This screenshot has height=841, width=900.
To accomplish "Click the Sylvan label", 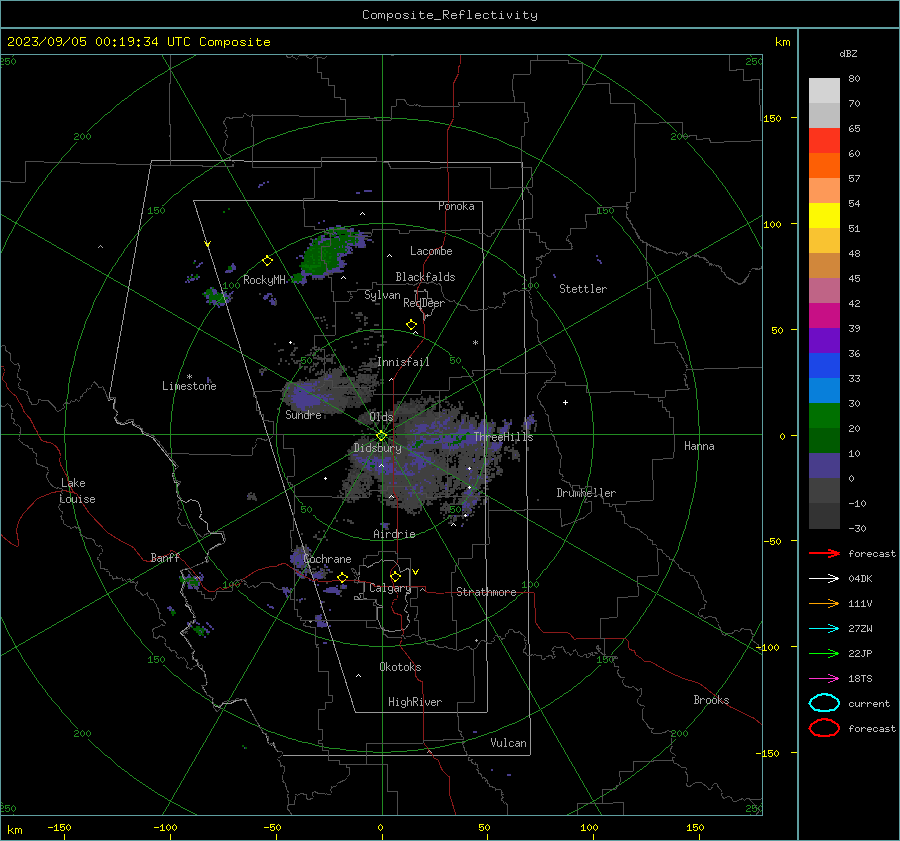I will 382,295.
